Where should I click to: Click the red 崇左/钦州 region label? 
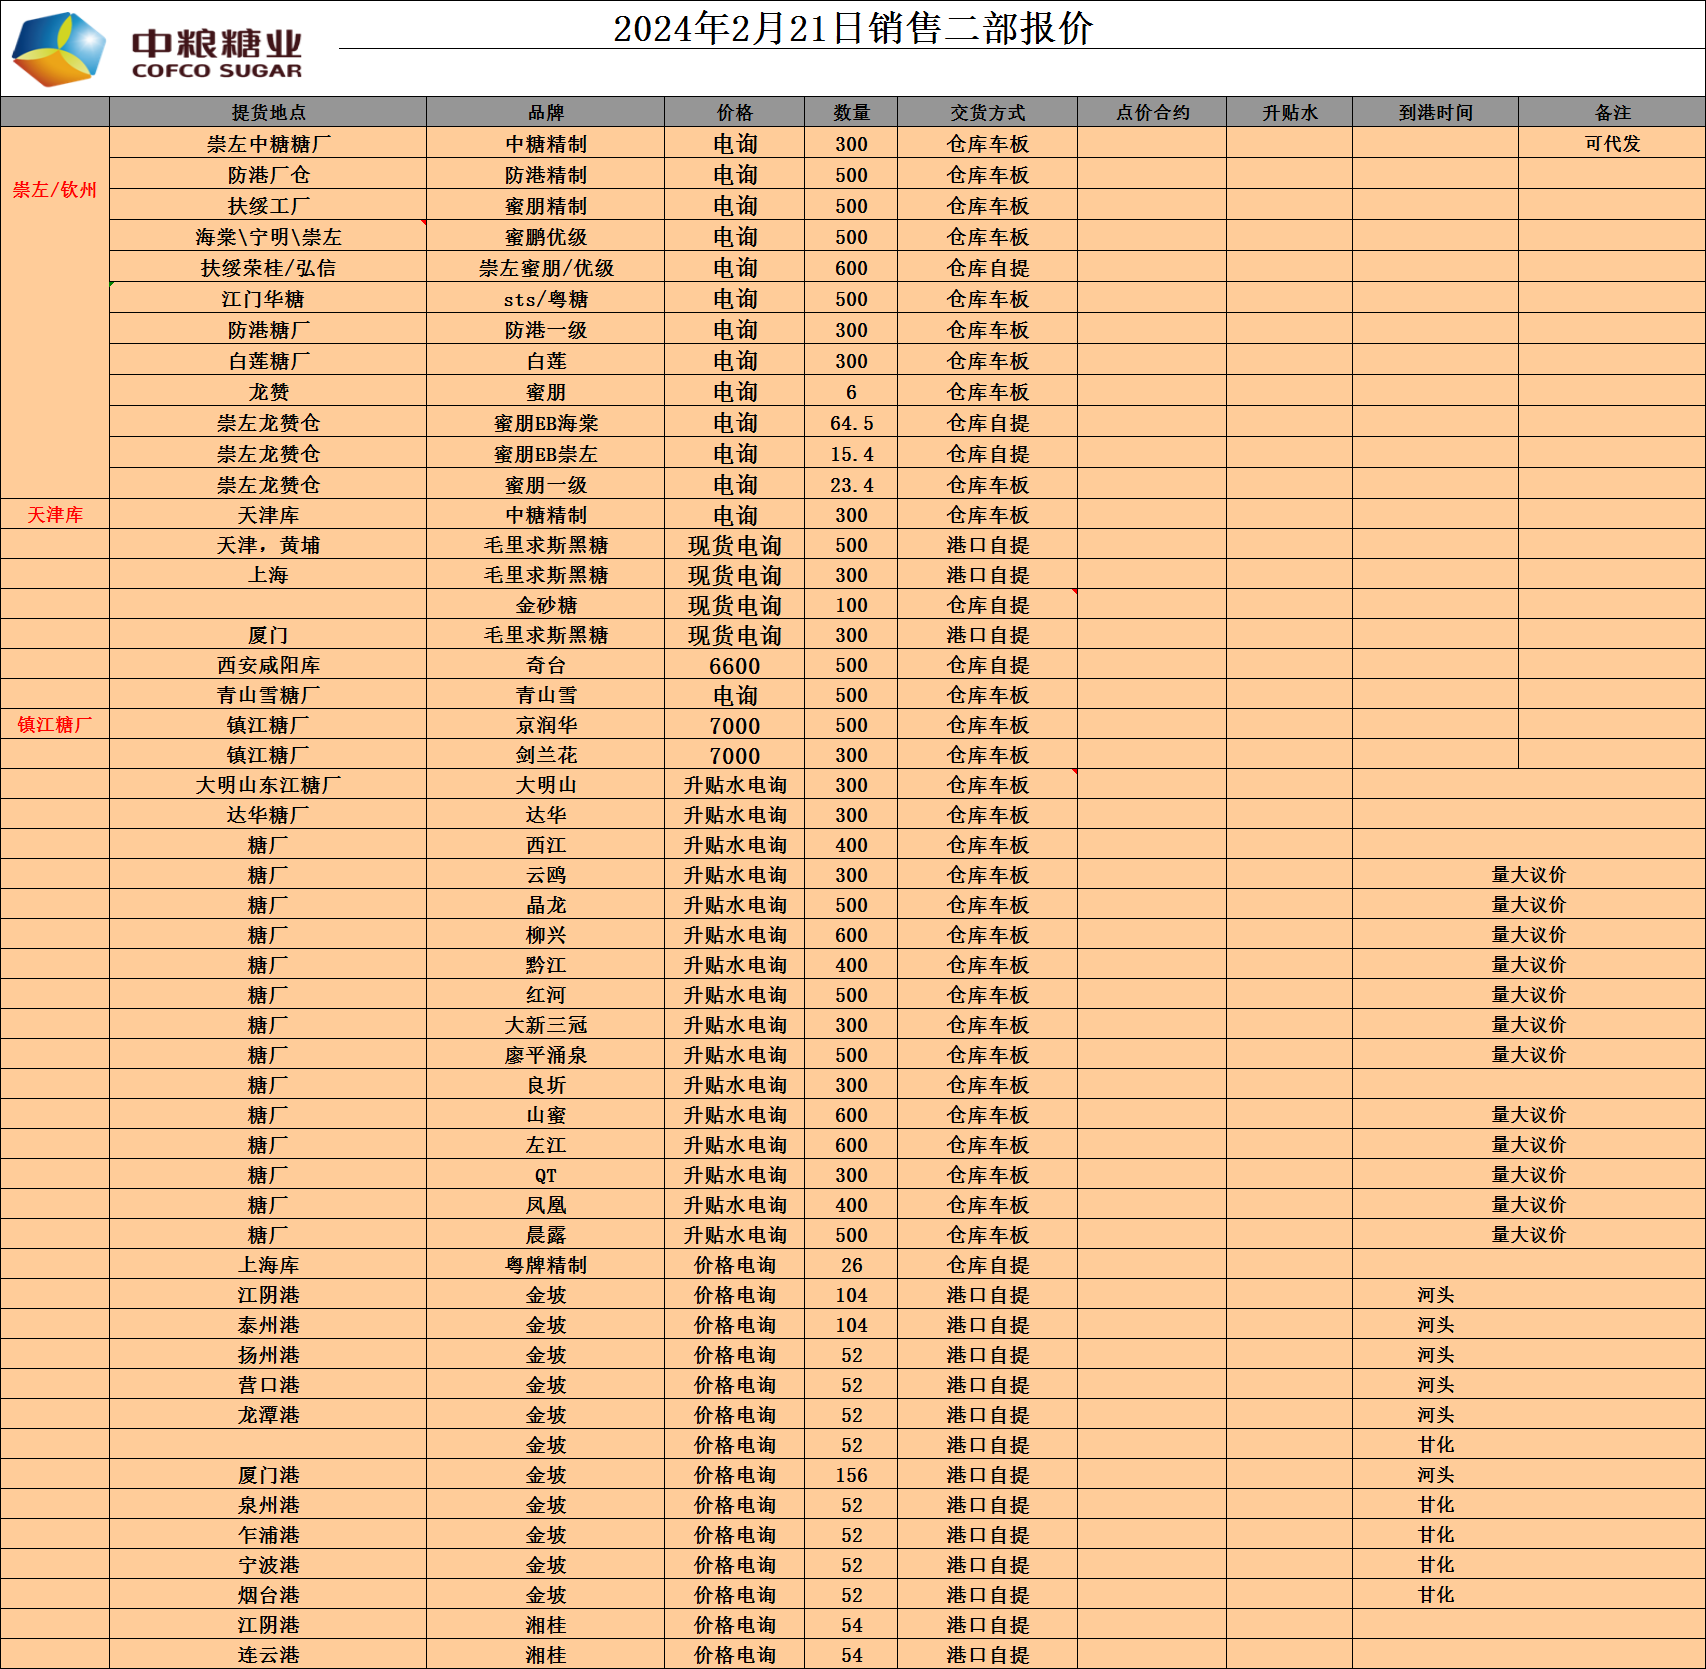tap(55, 190)
